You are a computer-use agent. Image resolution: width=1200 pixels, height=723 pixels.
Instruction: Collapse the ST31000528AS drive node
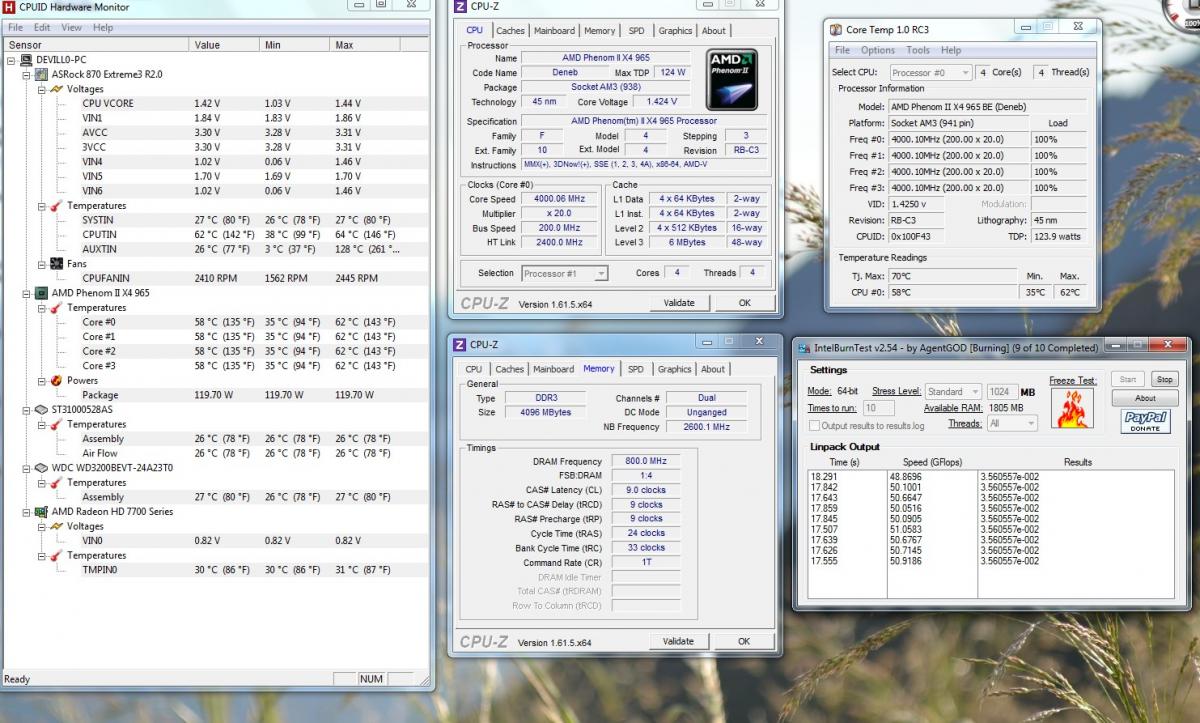[27, 409]
